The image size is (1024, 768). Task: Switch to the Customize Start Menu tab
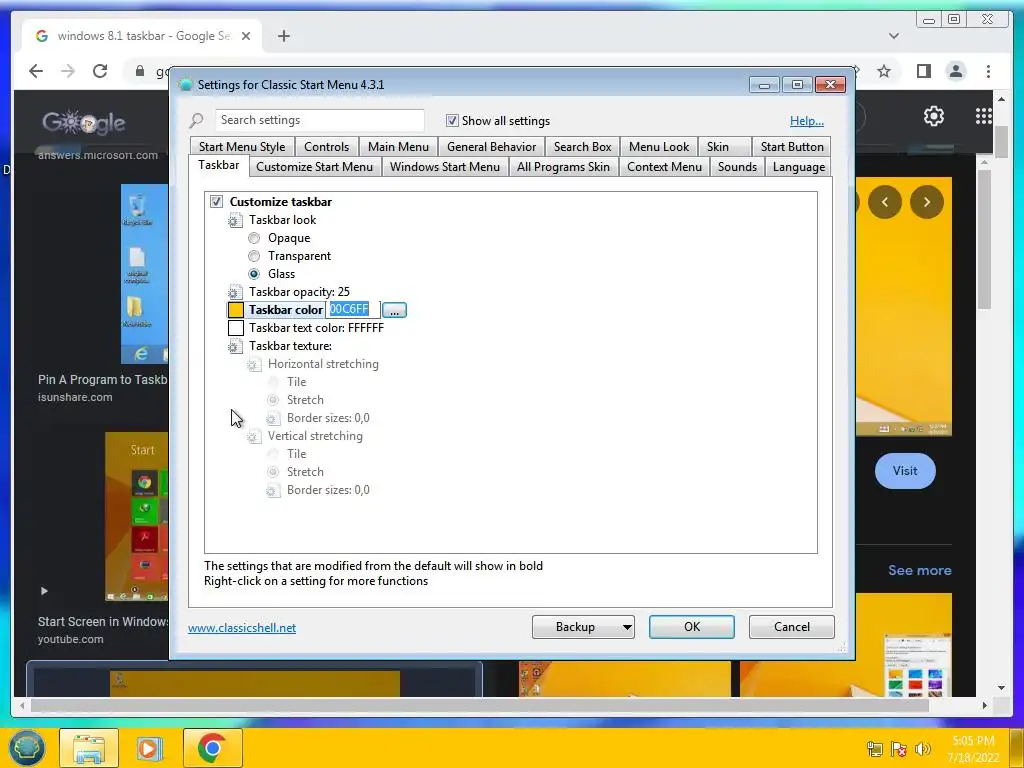tap(315, 167)
